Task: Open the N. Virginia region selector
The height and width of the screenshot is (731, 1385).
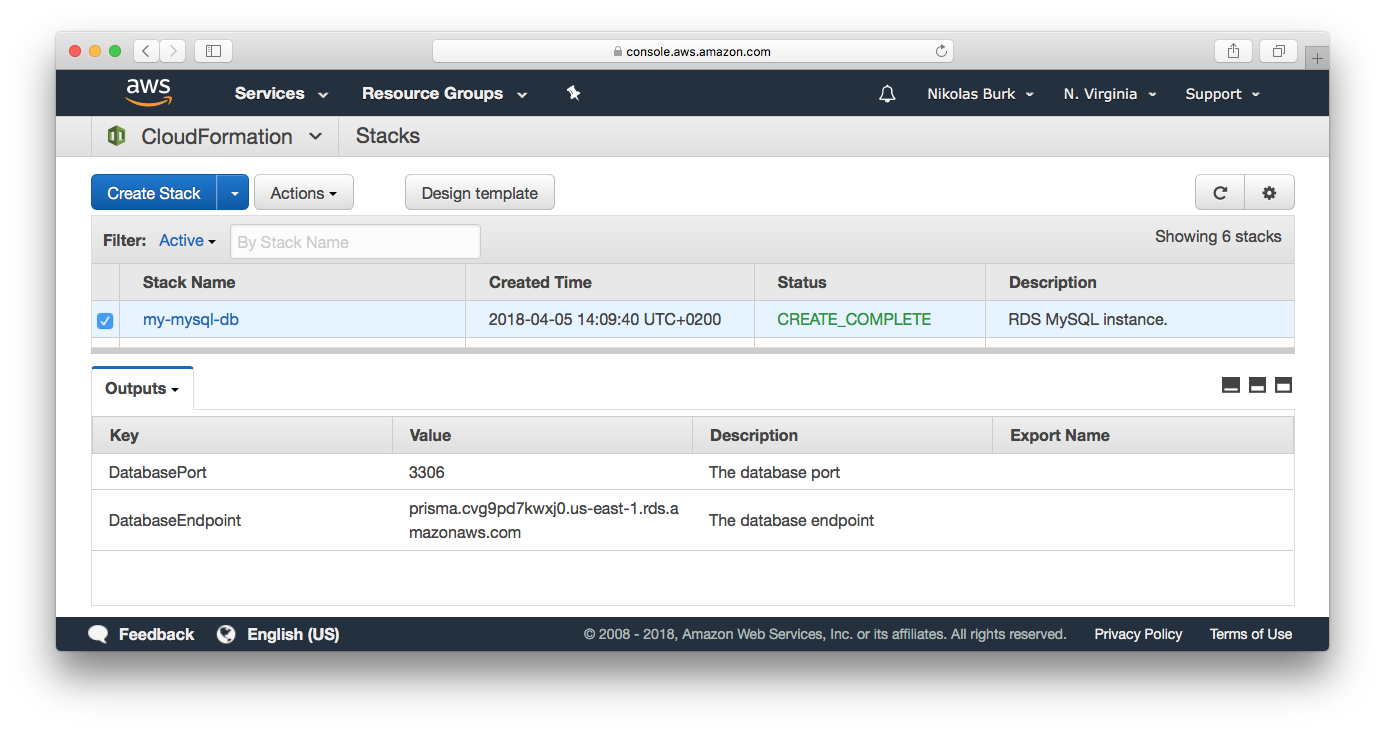Action: coord(1110,94)
